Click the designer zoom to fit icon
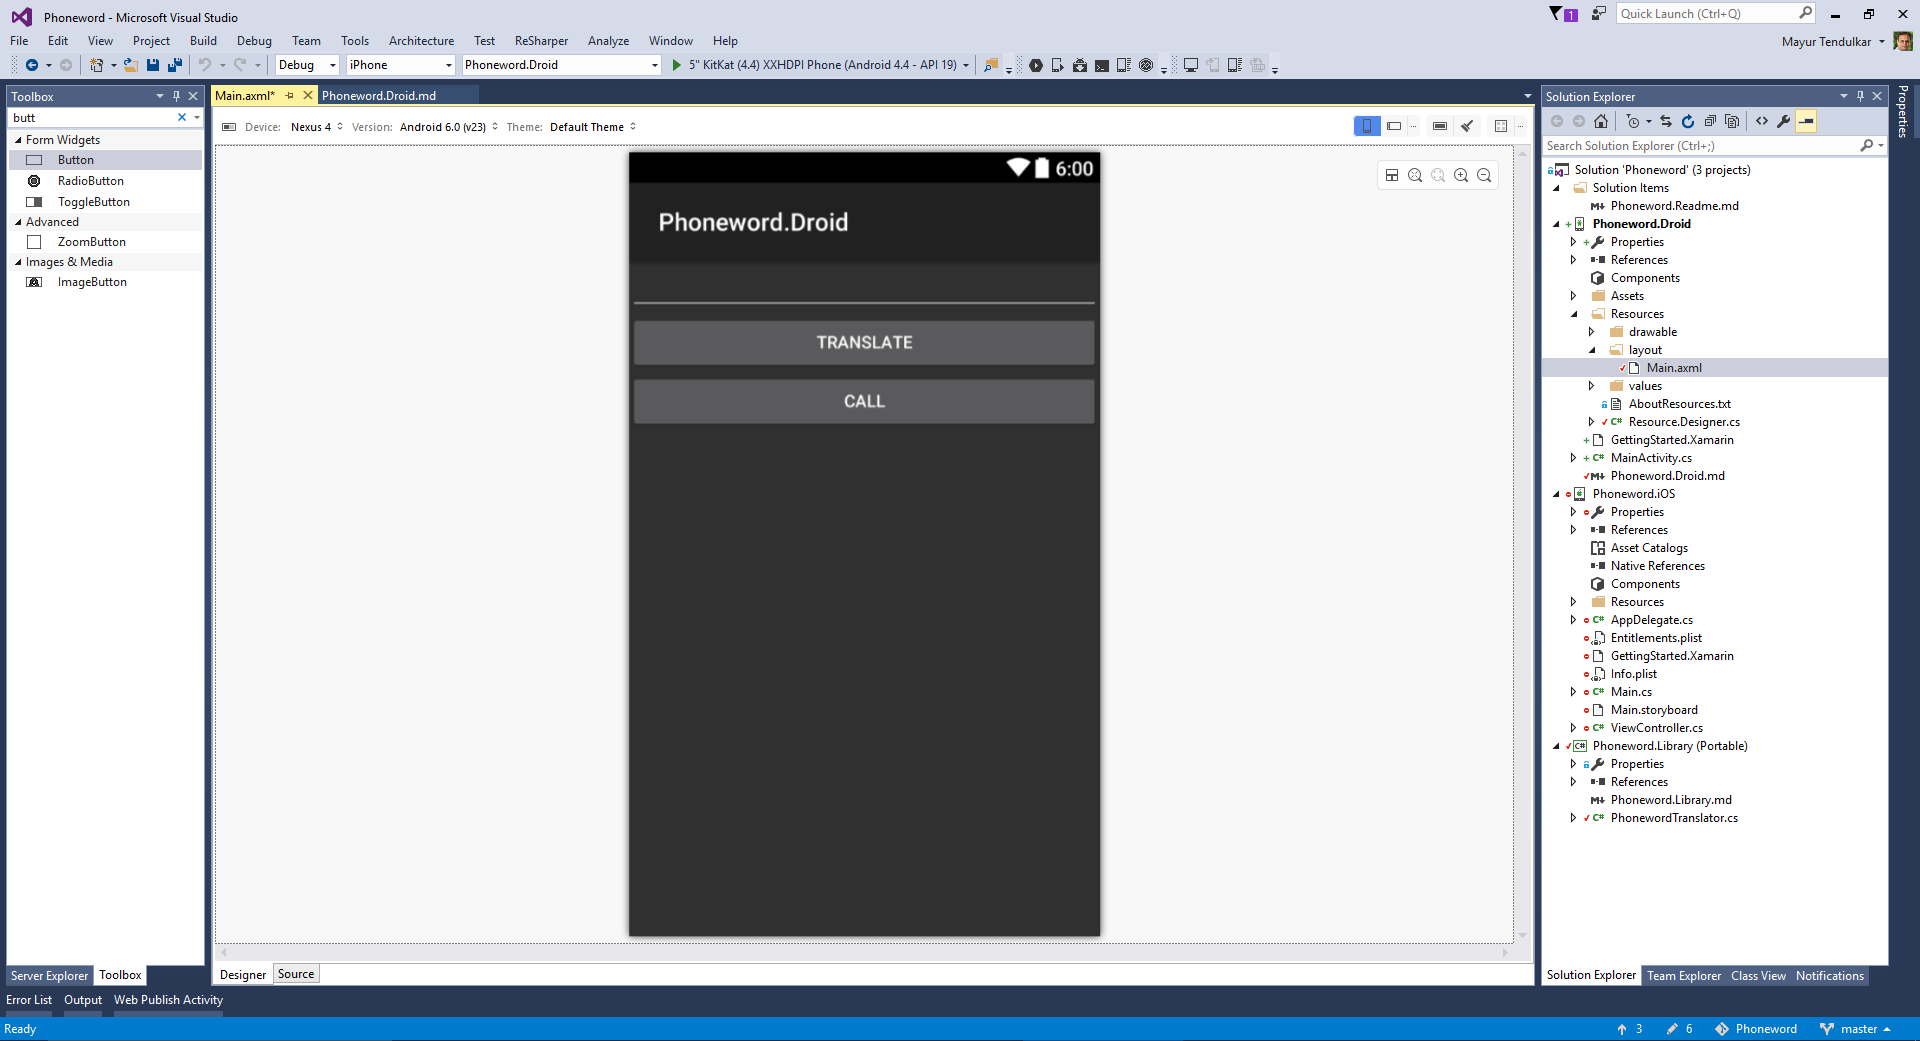Image resolution: width=1920 pixels, height=1041 pixels. coord(1415,175)
